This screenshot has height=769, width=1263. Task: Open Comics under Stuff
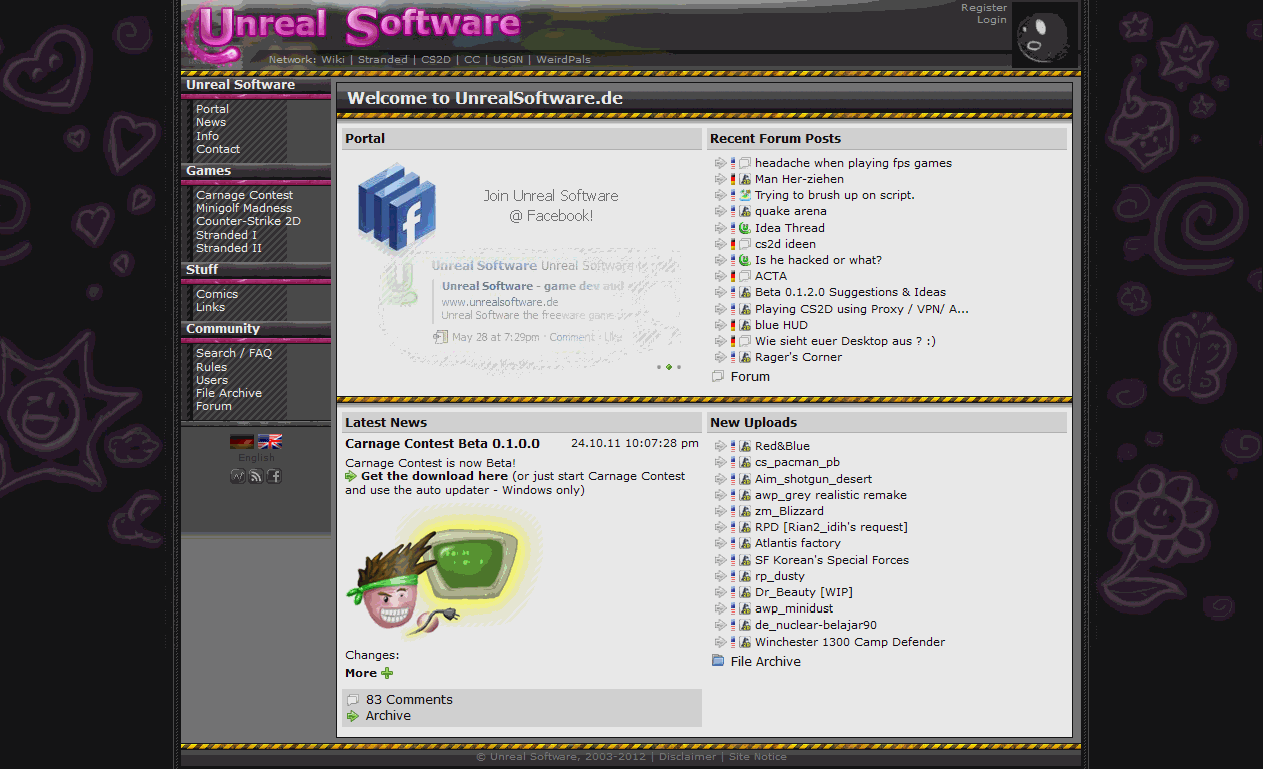(217, 294)
